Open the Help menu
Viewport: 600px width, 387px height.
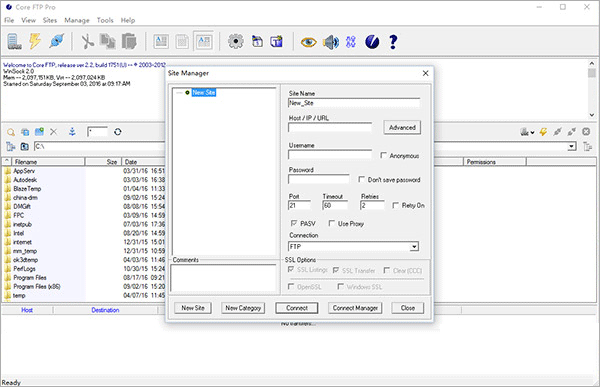pos(128,20)
